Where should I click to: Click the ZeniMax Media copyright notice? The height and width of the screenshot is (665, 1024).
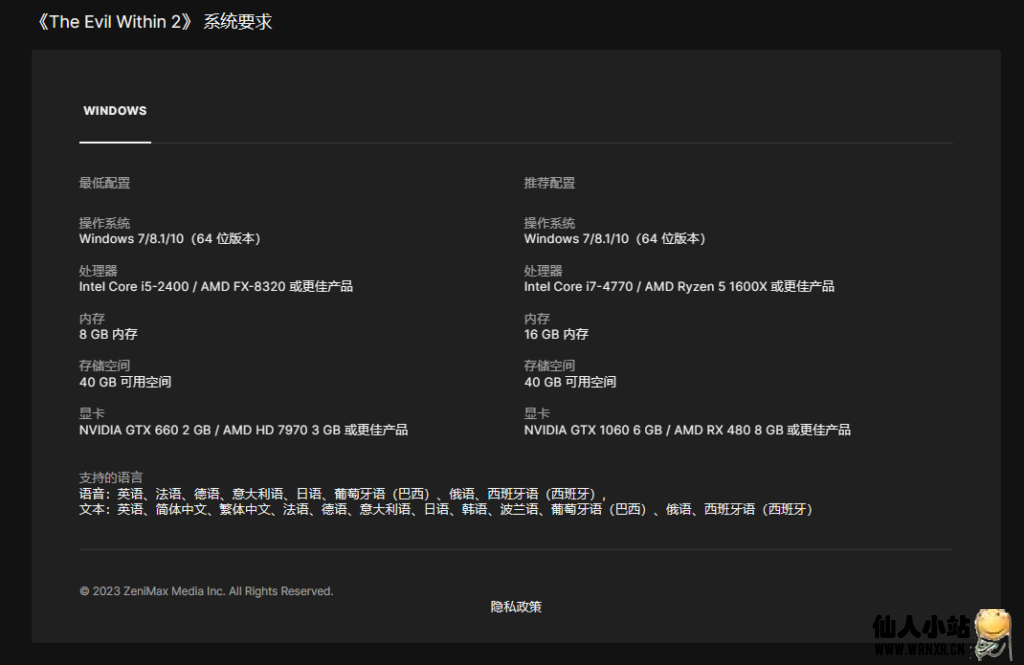(206, 591)
